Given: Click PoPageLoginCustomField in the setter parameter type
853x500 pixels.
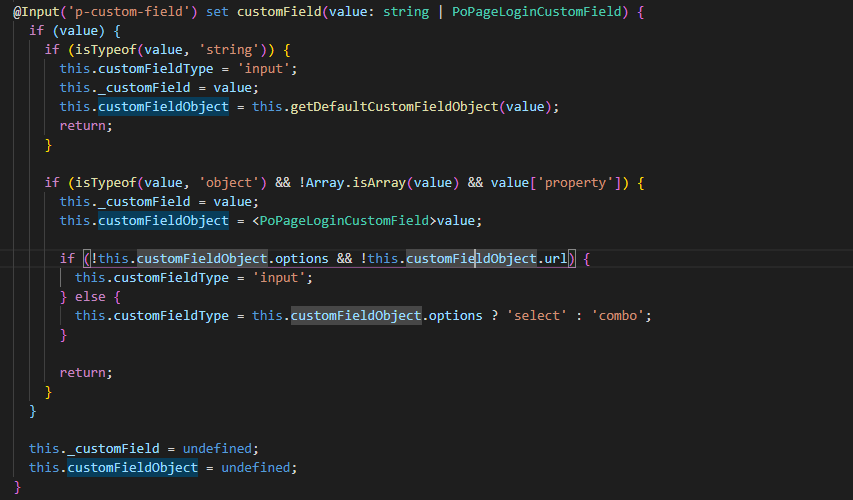Looking at the screenshot, I should (537, 11).
